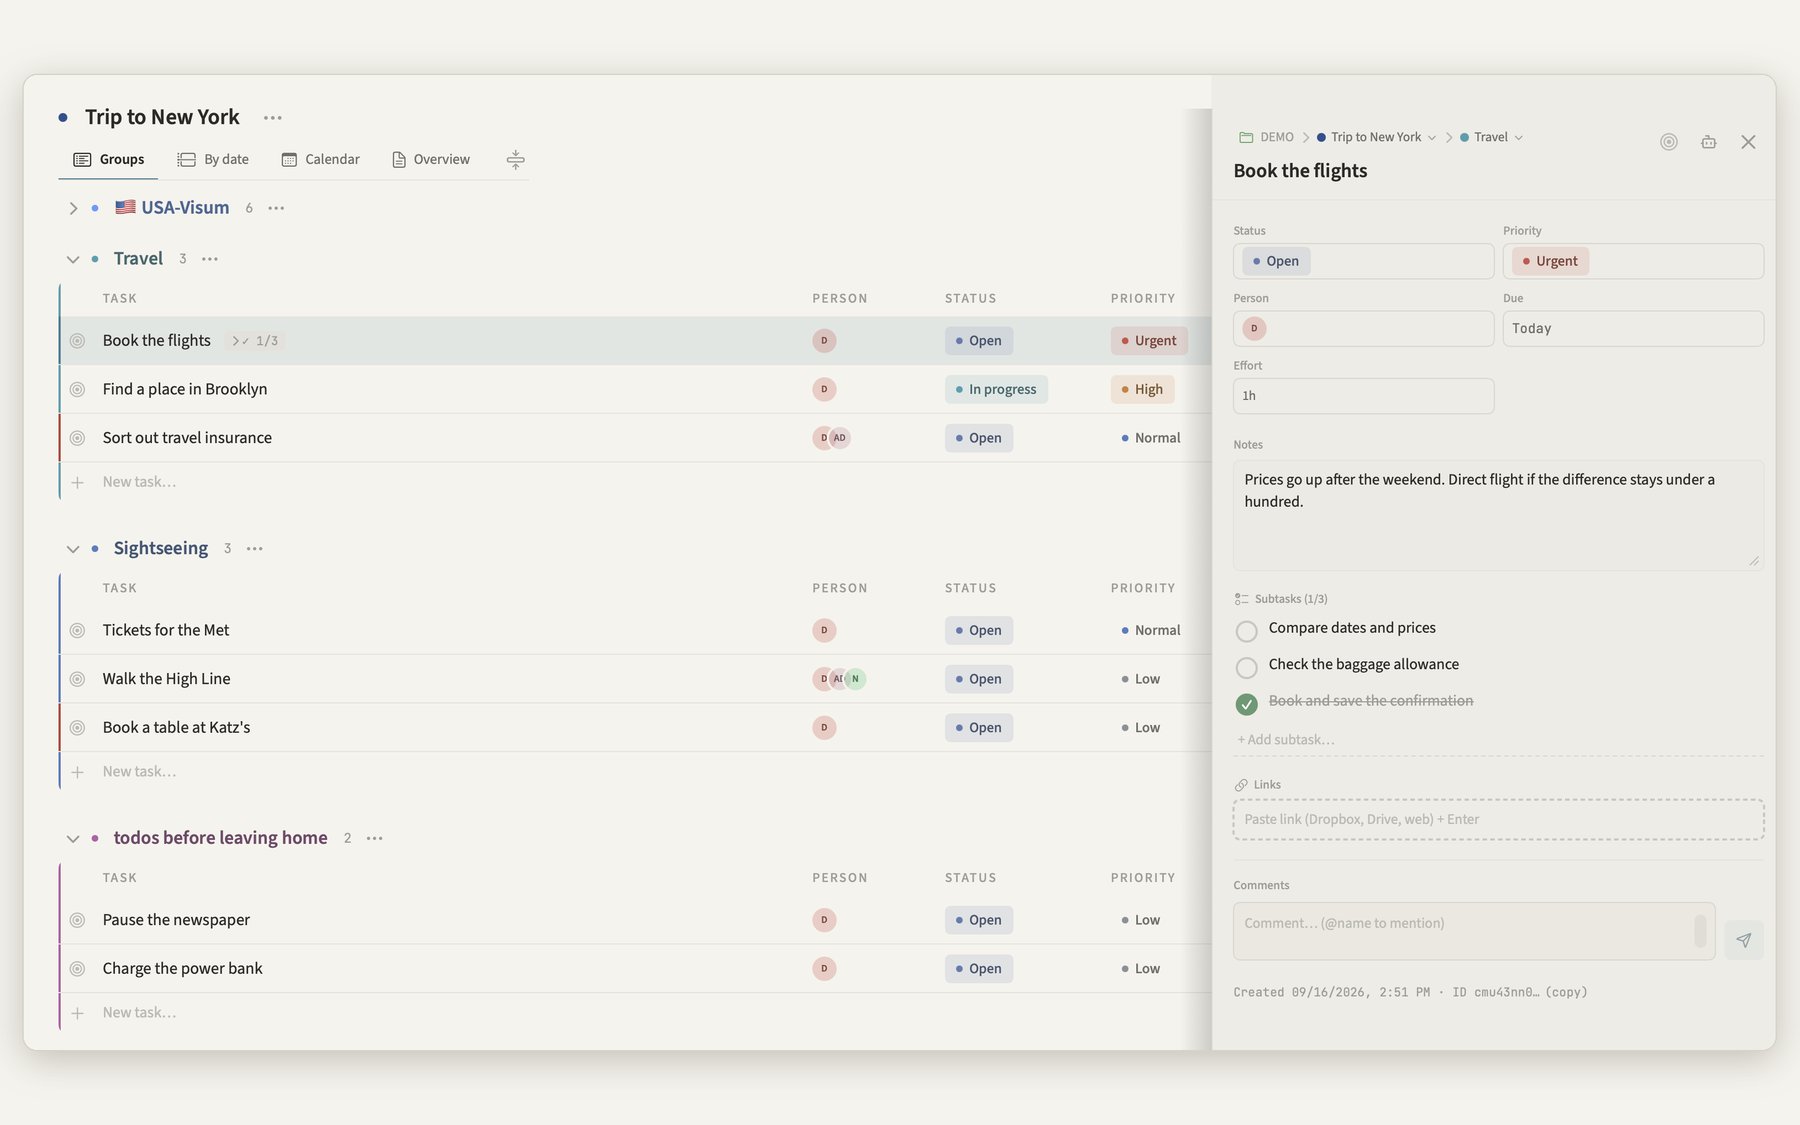The width and height of the screenshot is (1800, 1125).
Task: Copy the task ID via (copy)
Action: point(1566,992)
